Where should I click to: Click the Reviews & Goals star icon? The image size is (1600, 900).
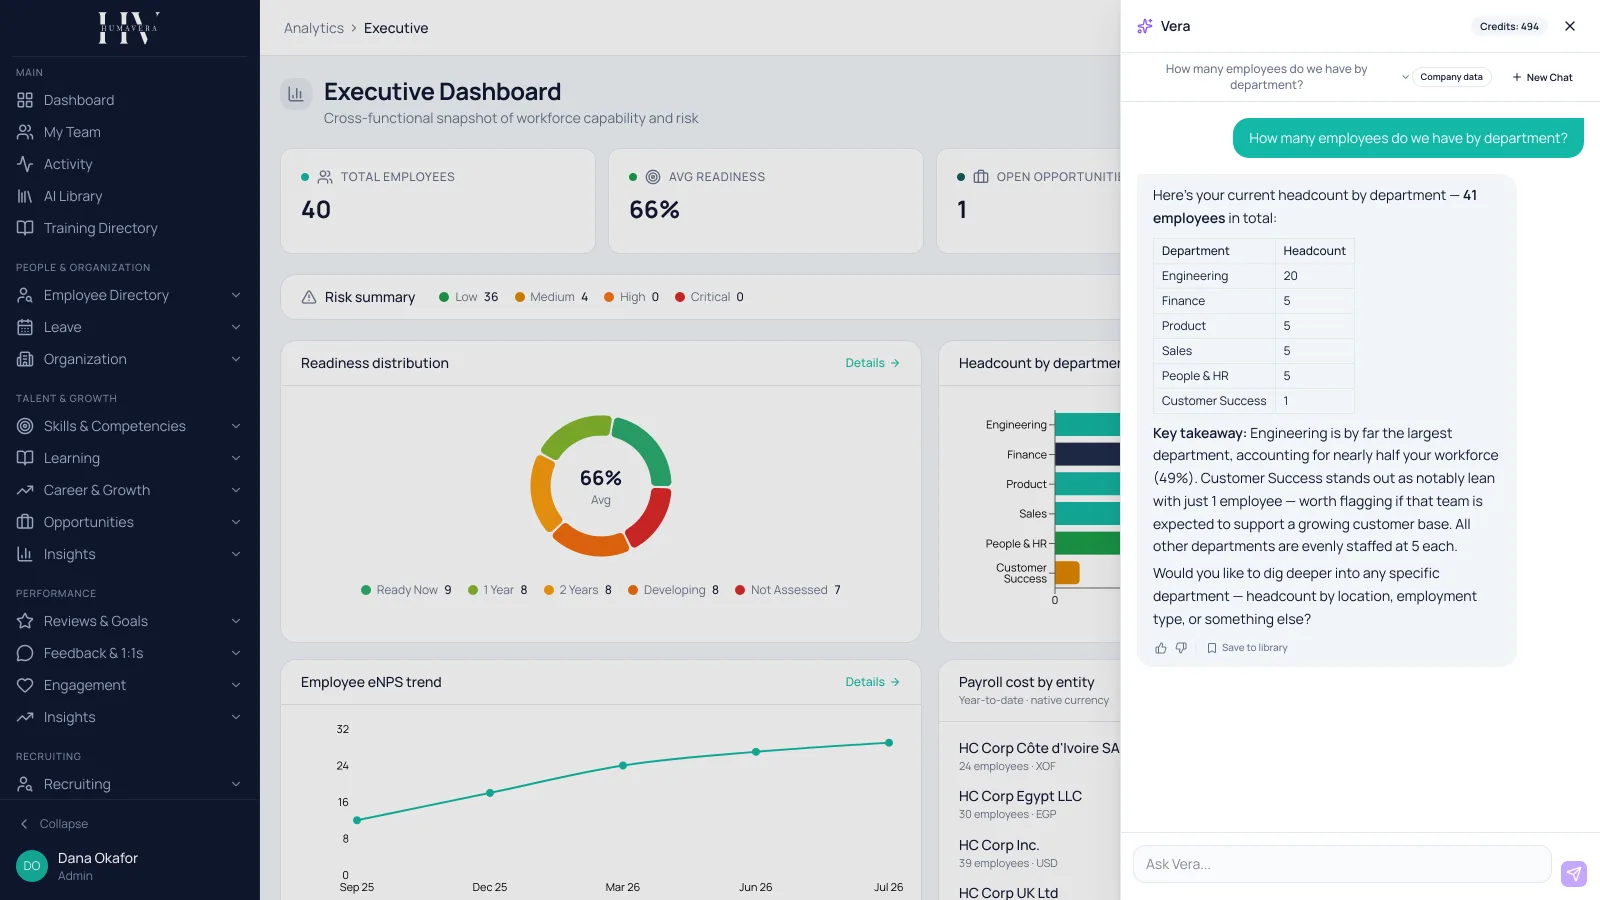pos(25,621)
